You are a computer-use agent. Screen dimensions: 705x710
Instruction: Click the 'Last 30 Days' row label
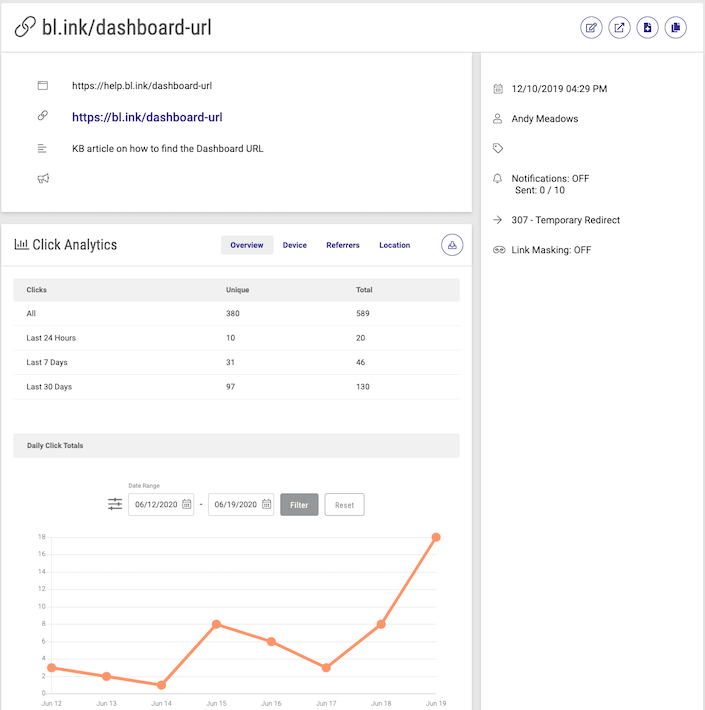(x=49, y=387)
